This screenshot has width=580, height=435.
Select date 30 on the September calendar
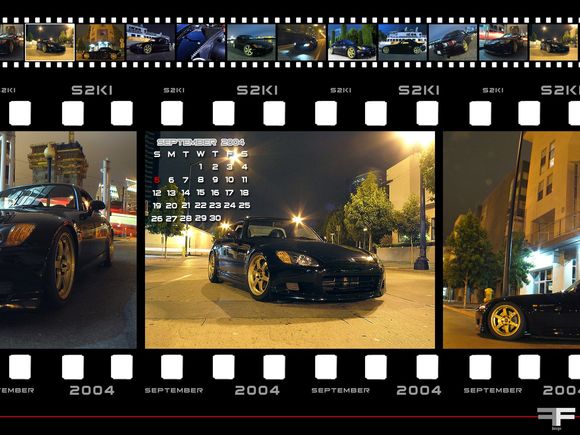click(x=215, y=218)
